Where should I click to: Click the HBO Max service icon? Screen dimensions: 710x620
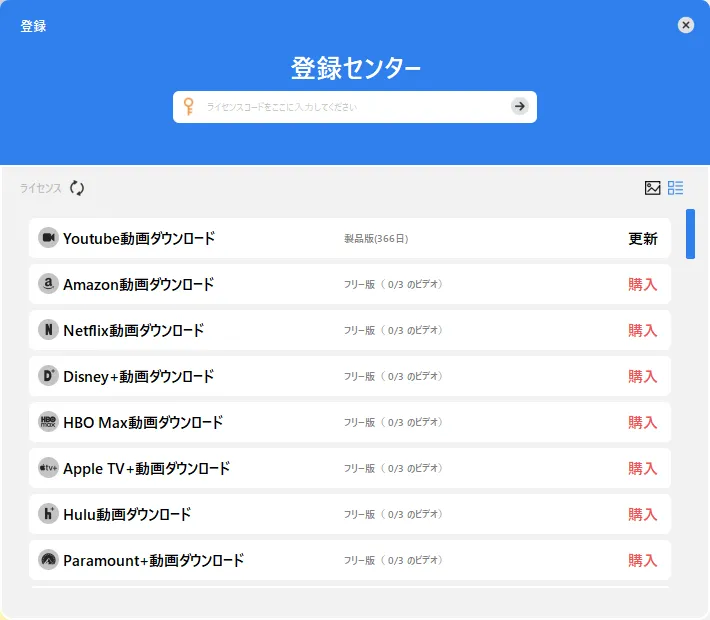[48, 422]
